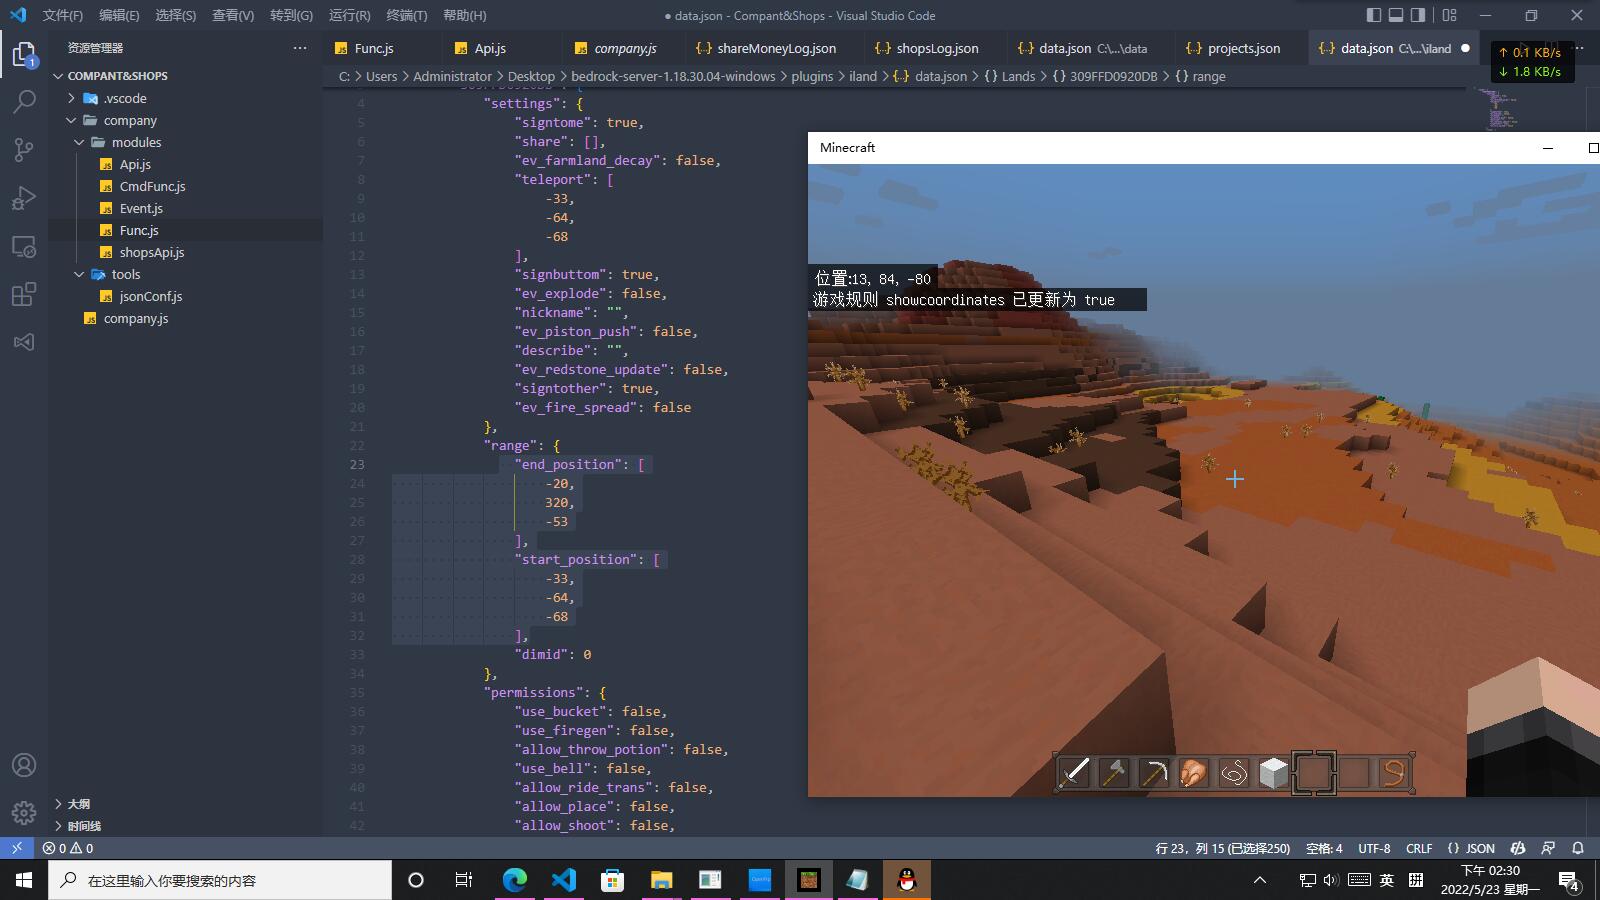This screenshot has width=1600, height=900.
Task: Toggle the bottom panel visibility
Action: [1396, 15]
